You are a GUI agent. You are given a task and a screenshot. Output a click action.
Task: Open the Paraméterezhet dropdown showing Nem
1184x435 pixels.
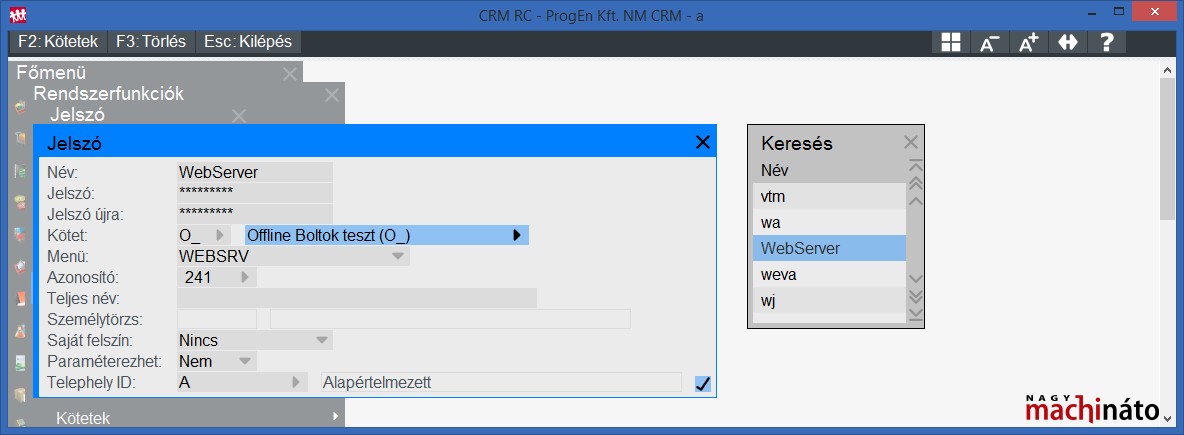[244, 361]
